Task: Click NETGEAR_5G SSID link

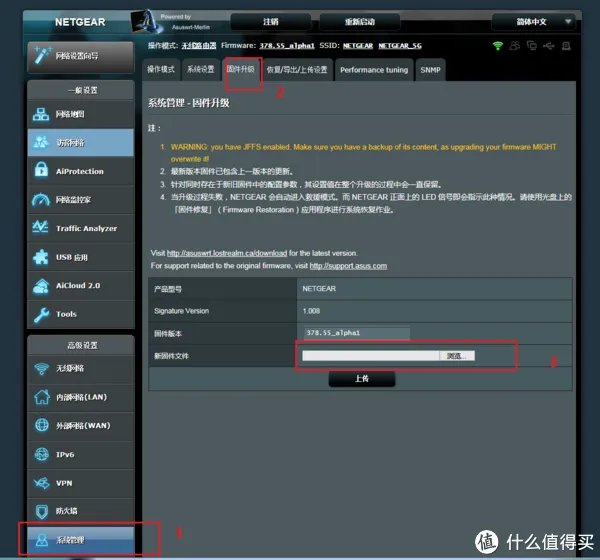Action: [x=400, y=46]
